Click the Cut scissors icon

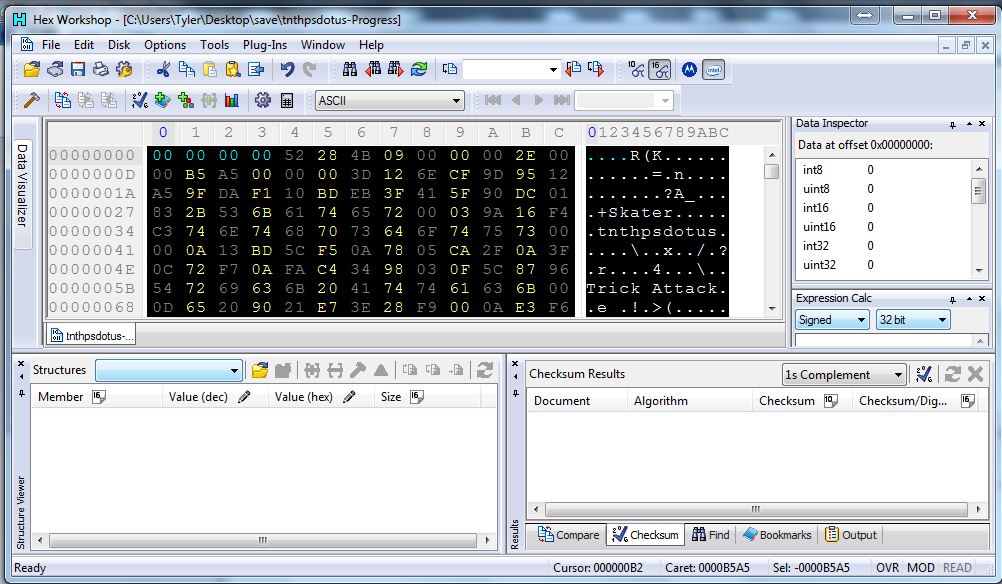tap(162, 69)
